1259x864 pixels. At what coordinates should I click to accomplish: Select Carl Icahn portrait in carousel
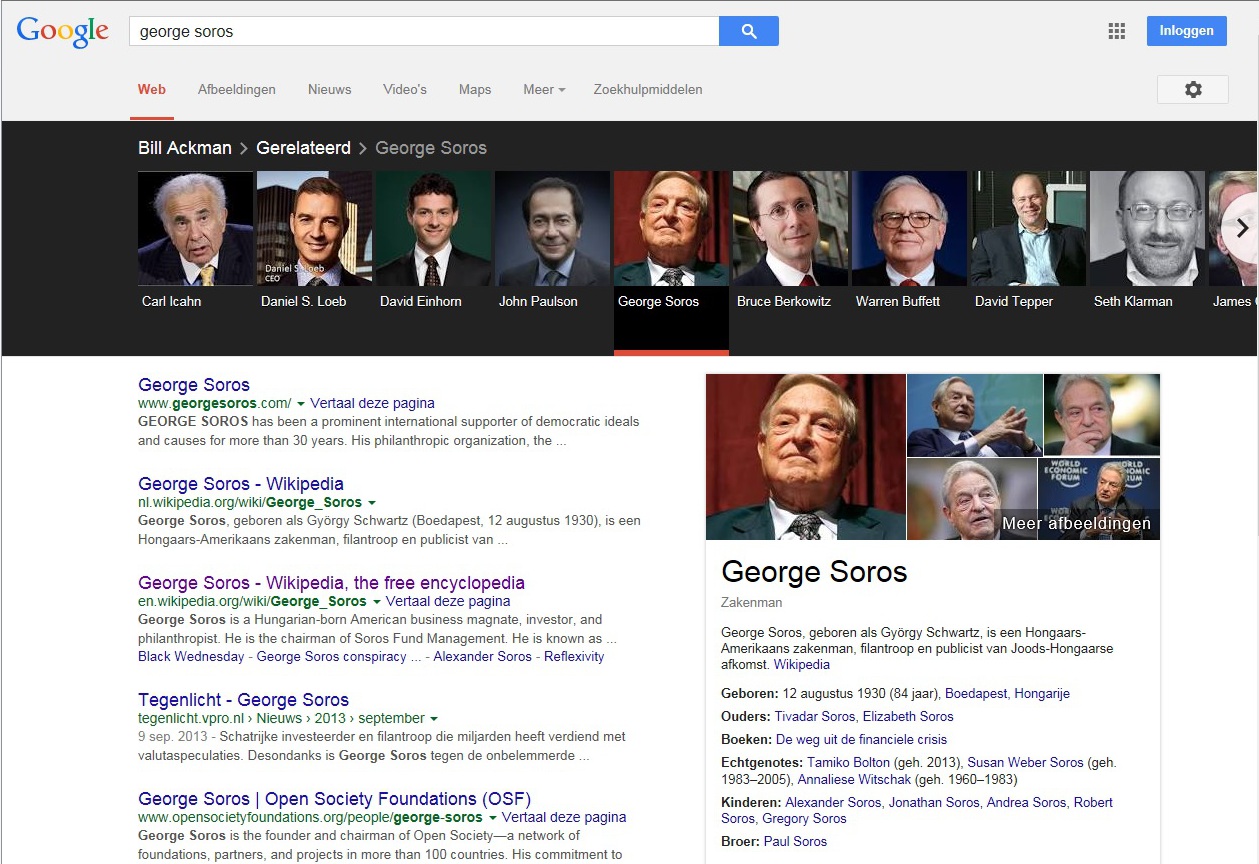195,228
